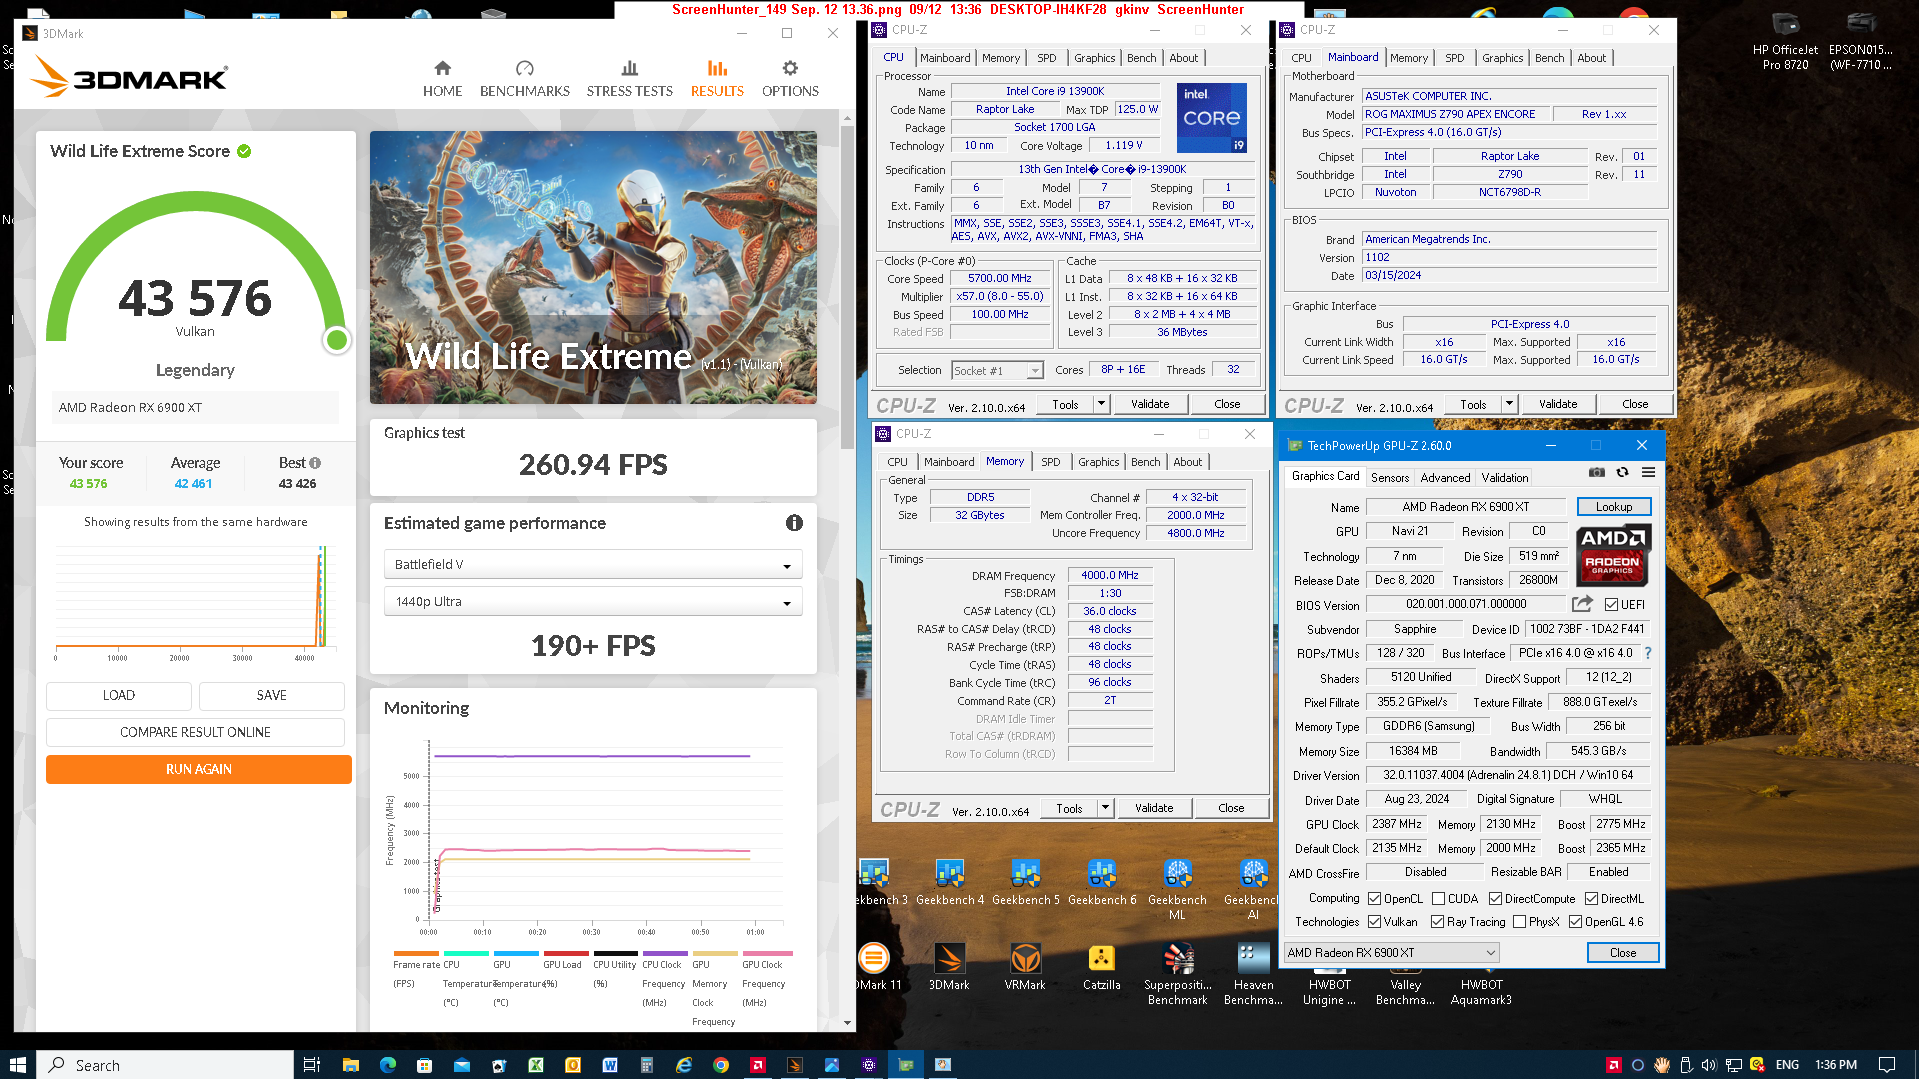Screen dimensions: 1919x1079
Task: Click the Wild Life Extreme thumbnail image
Action: [593, 267]
